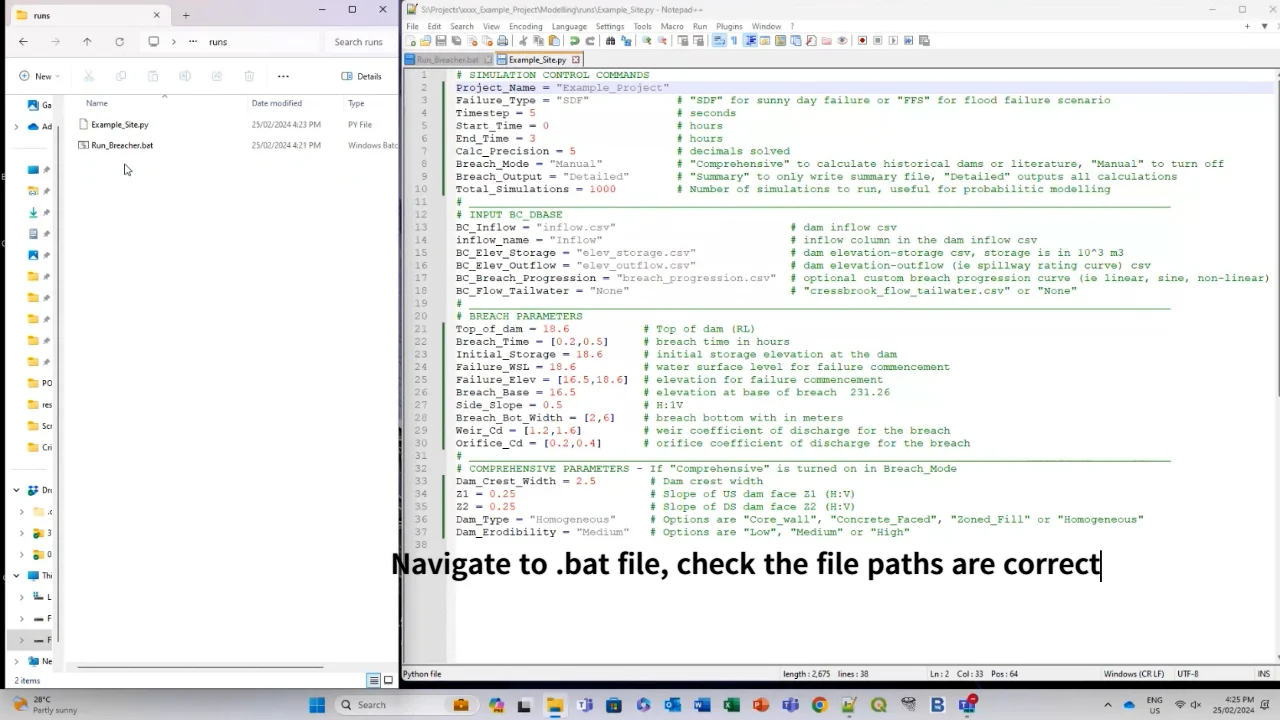Switch to the Run_Breacher.bat tab
This screenshot has height=720, width=1280.
(x=447, y=60)
